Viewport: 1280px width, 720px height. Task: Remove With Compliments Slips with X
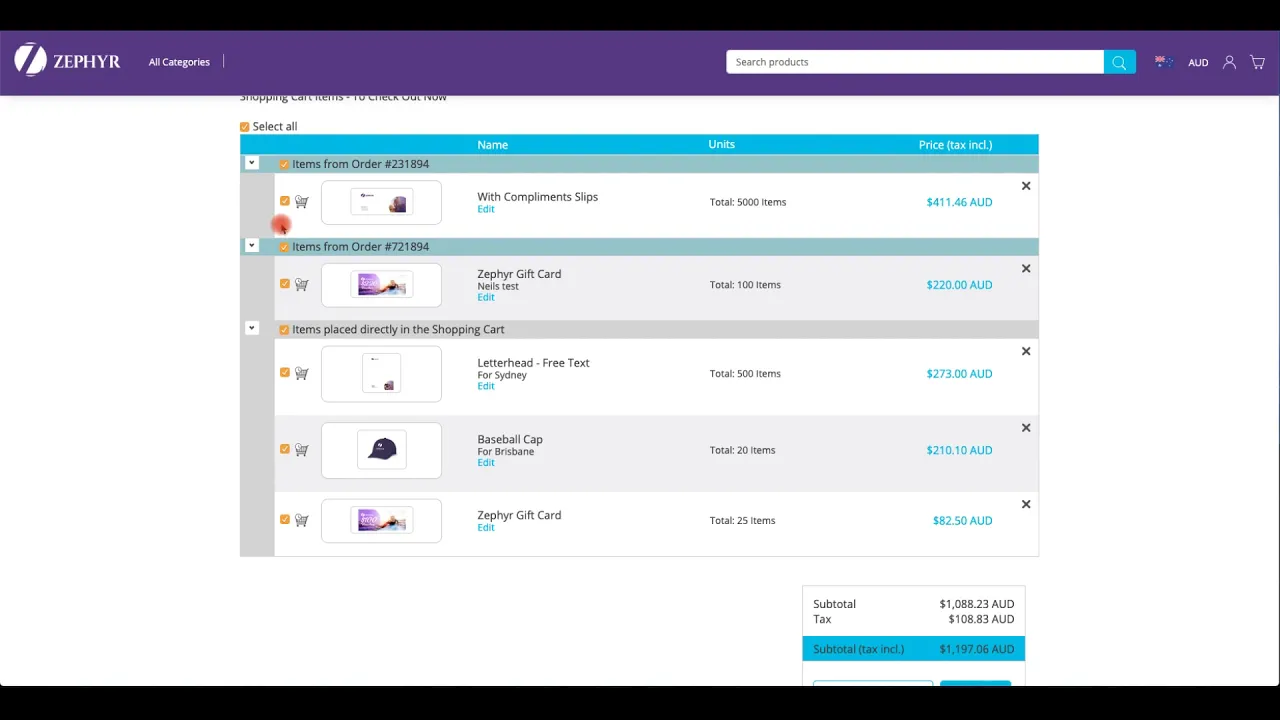(1025, 186)
